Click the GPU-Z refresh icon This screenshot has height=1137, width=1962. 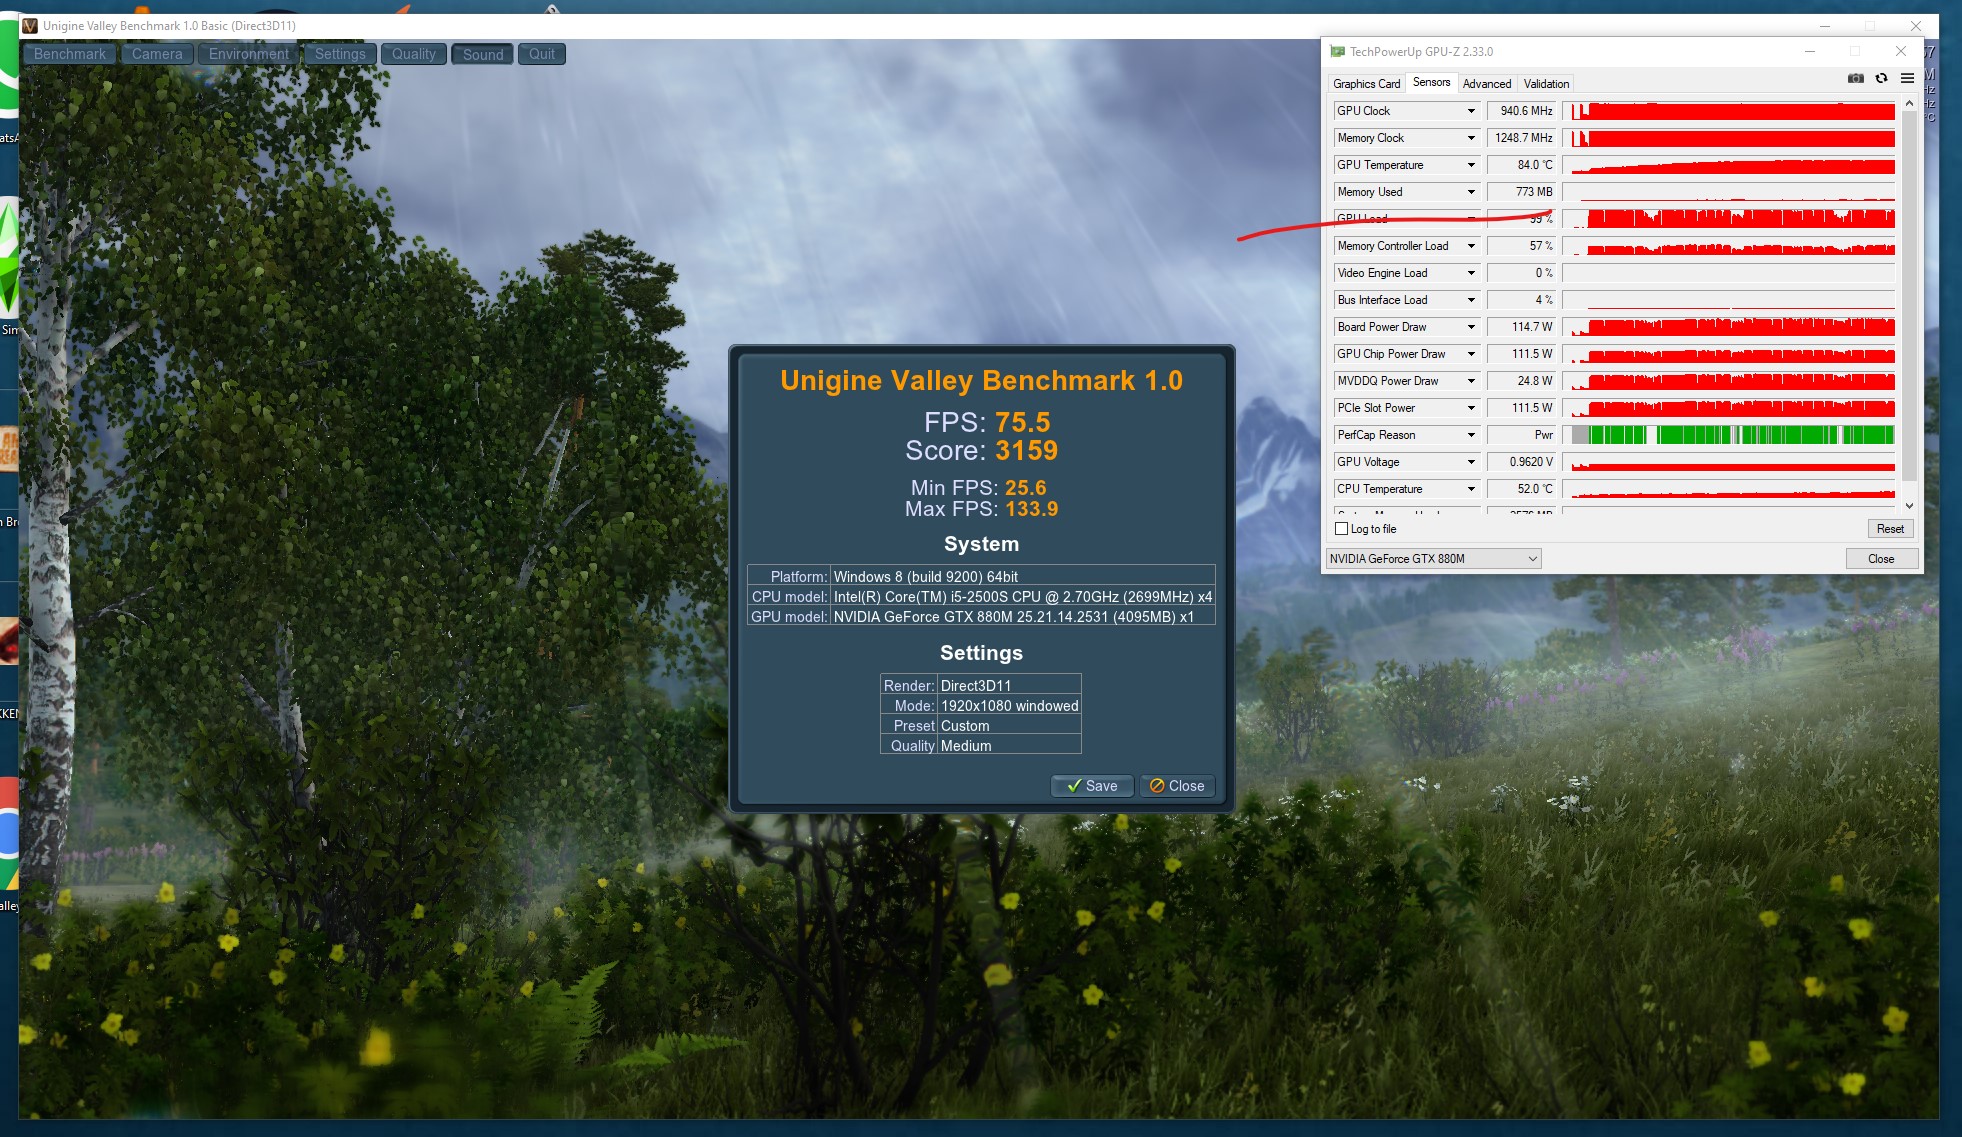1881,79
